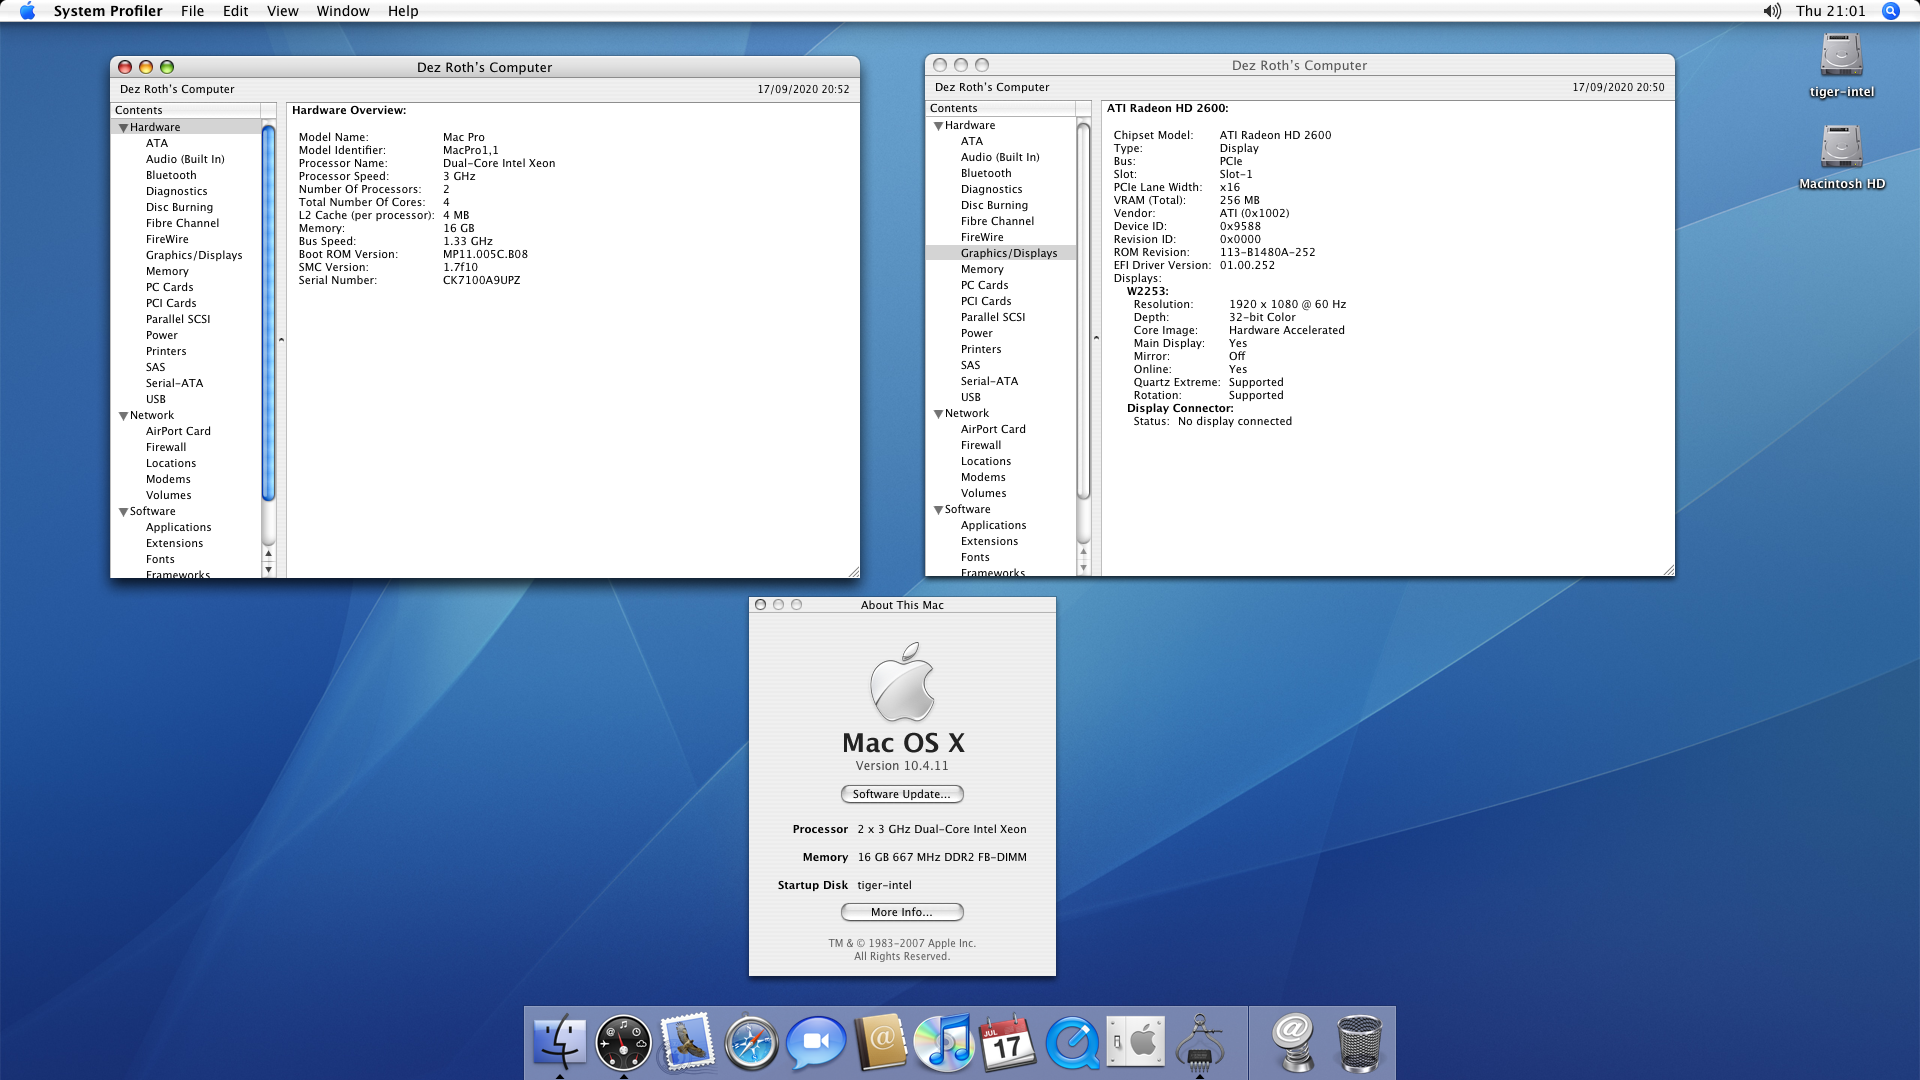Open iTunes from the dock

pyautogui.click(x=943, y=1042)
